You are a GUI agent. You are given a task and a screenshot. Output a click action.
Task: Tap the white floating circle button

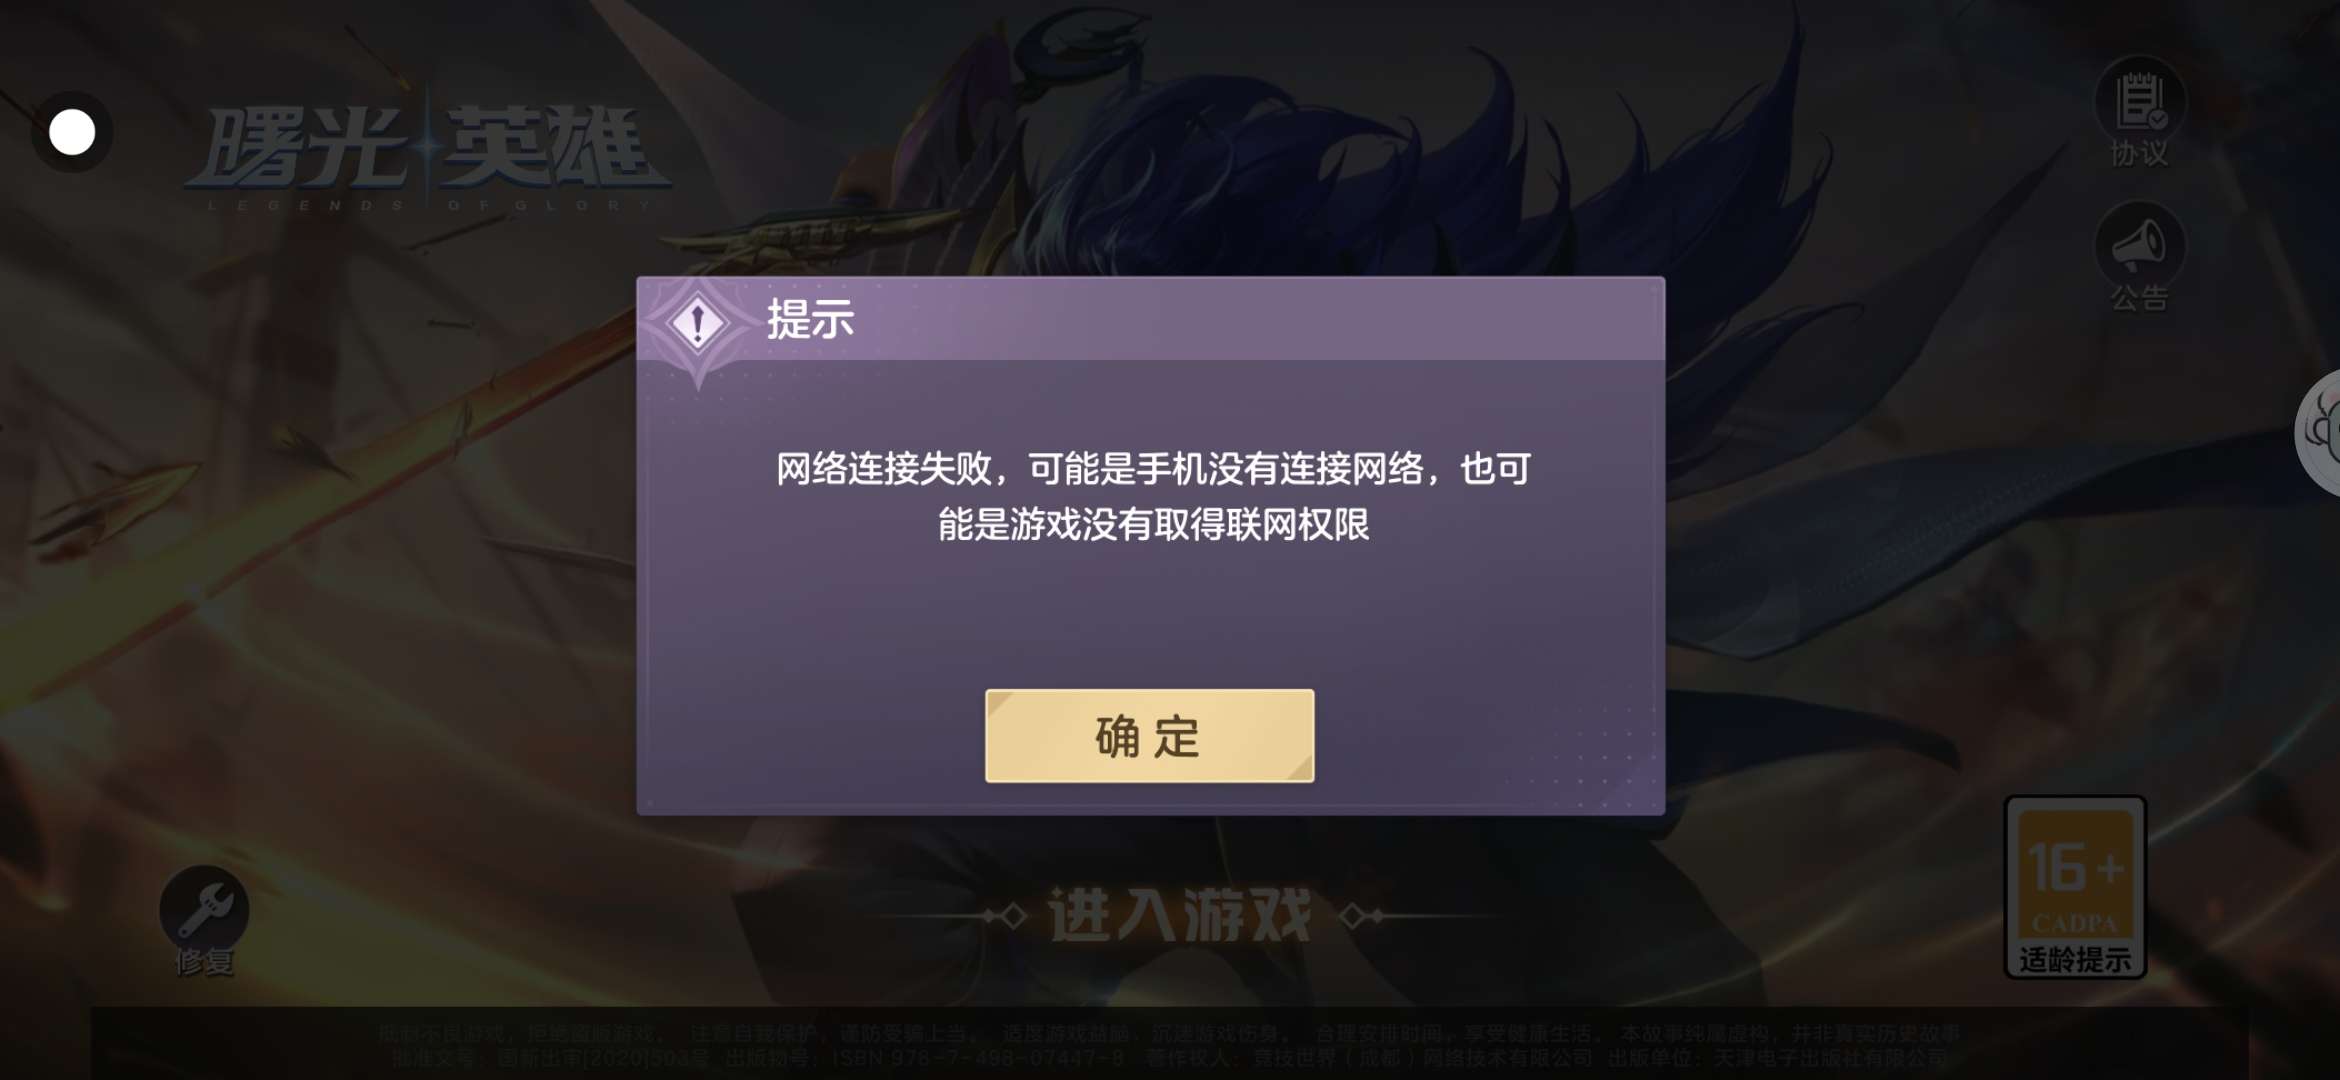(72, 132)
